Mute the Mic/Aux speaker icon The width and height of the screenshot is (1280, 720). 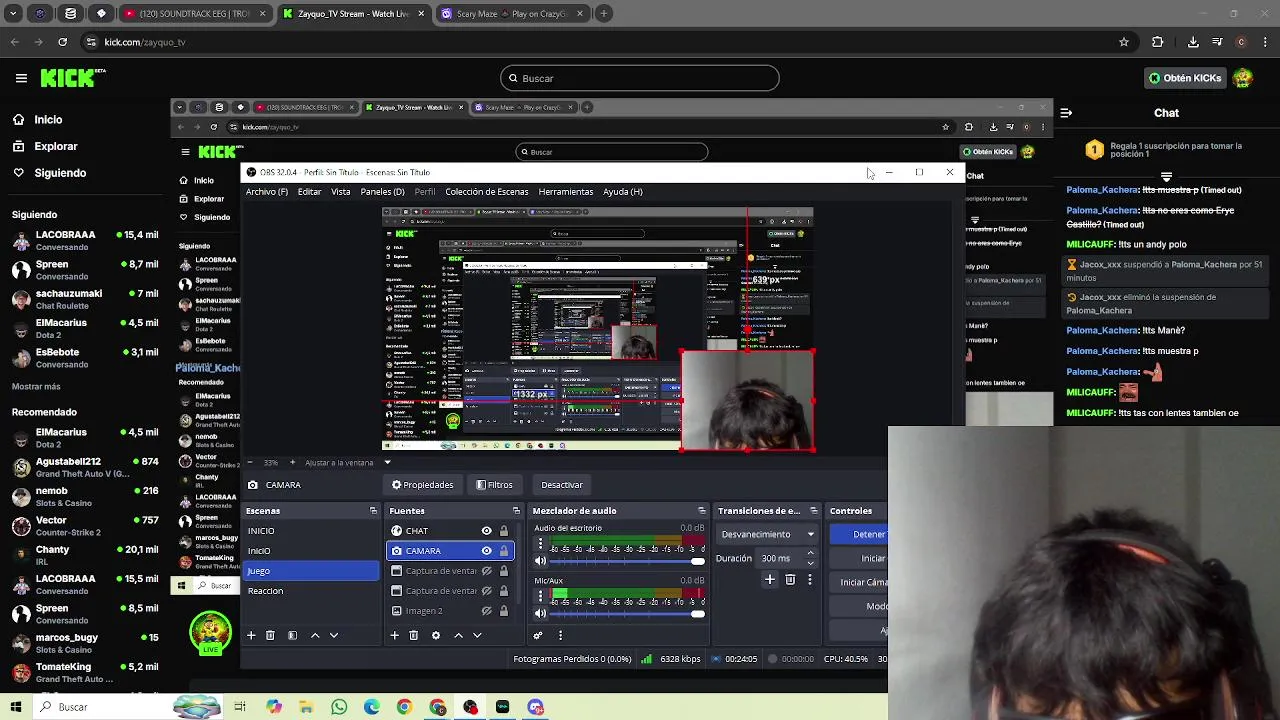541,613
